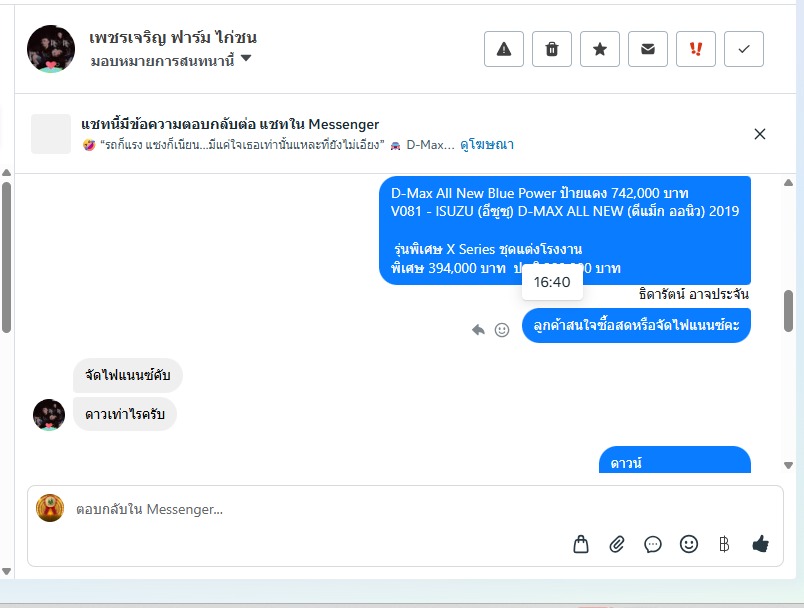This screenshot has width=804, height=608.
Task: Select the จัดไฟแนนซ์คับ message bubble
Action: coord(128,375)
